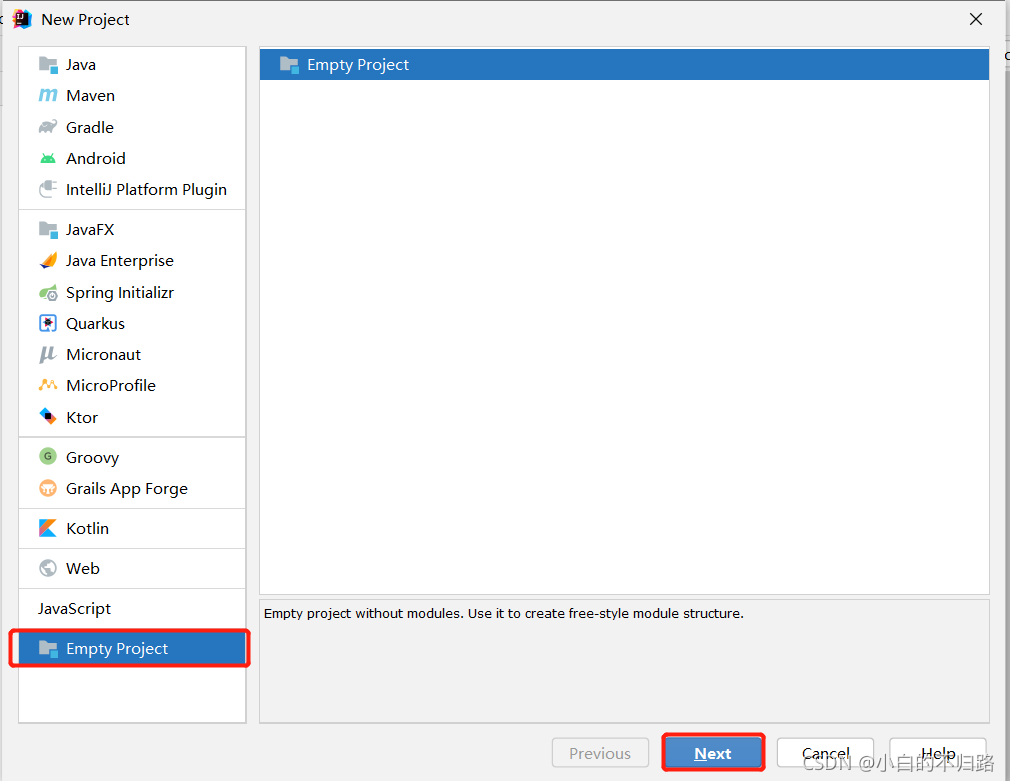Select MicroProfile entry
Viewport: 1010px width, 781px height.
tap(132, 385)
